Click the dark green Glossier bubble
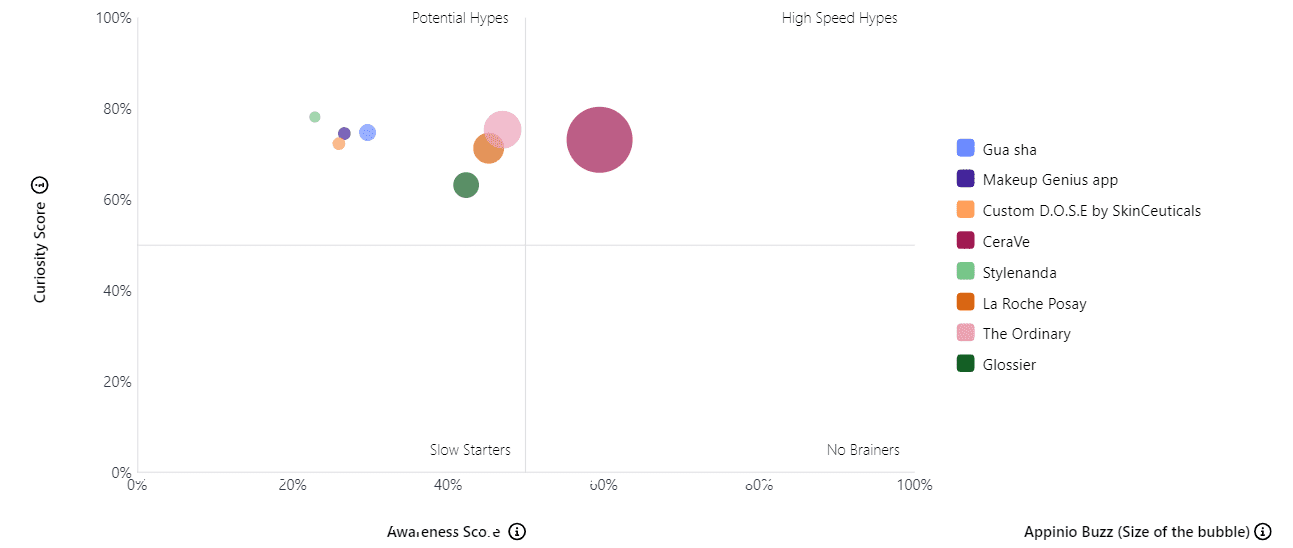The image size is (1293, 548). (x=466, y=185)
